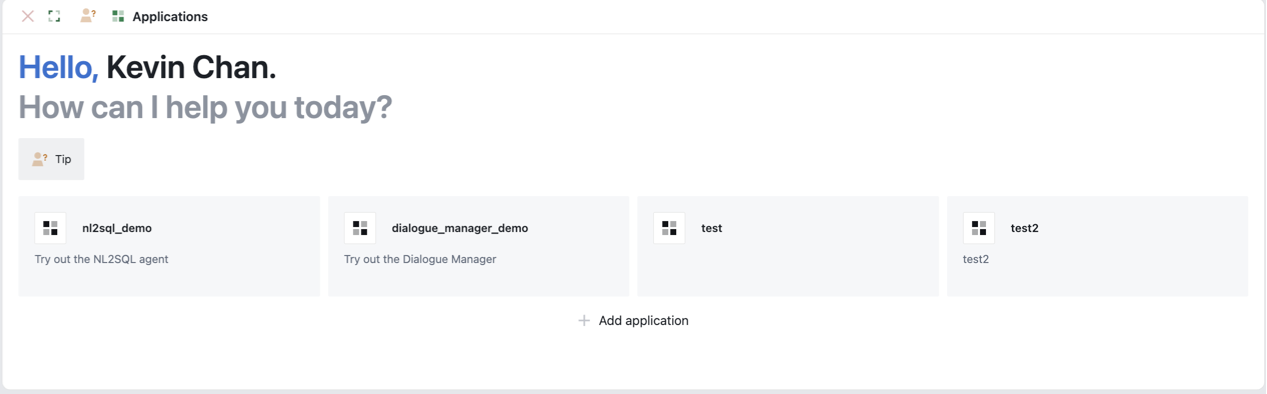The image size is (1267, 394).
Task: Click the plus icon beside Add application
Action: tap(584, 321)
